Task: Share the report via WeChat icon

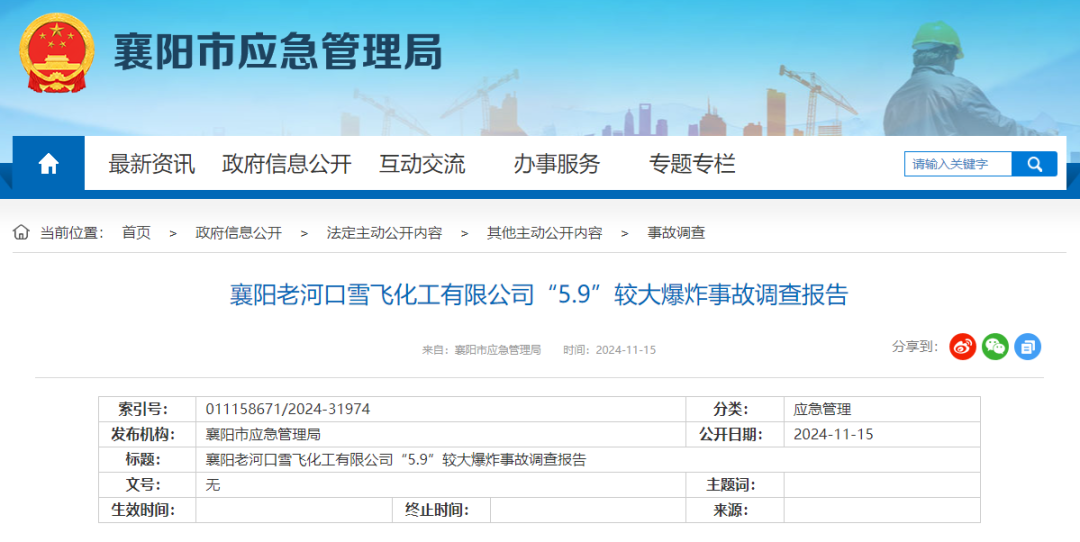Action: coord(995,346)
